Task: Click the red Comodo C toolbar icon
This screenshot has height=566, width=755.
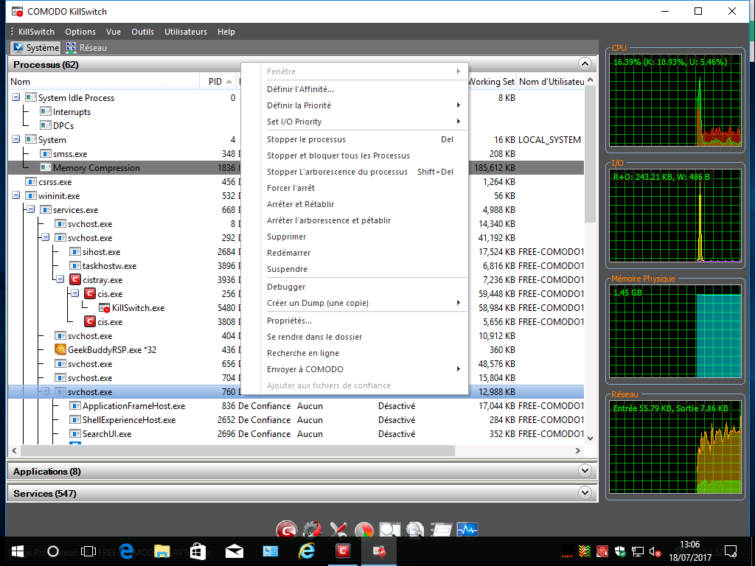Action: 287,530
